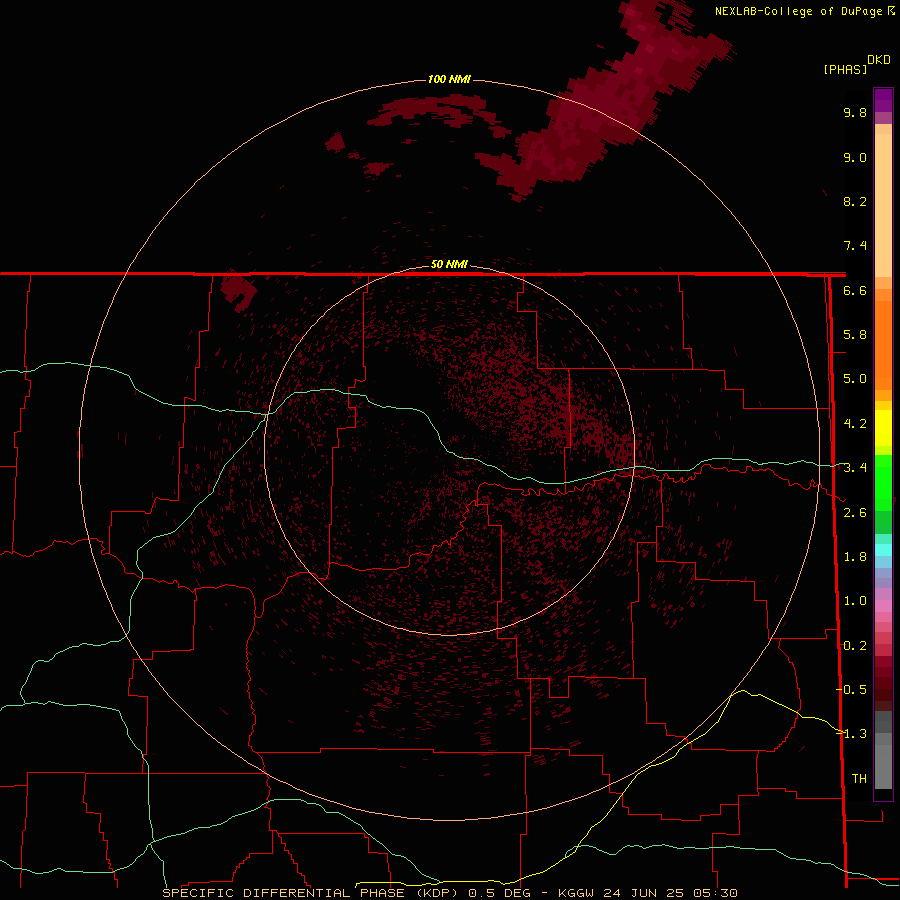900x900 pixels.
Task: Pick the yellow color bar segment
Action: tap(883, 428)
